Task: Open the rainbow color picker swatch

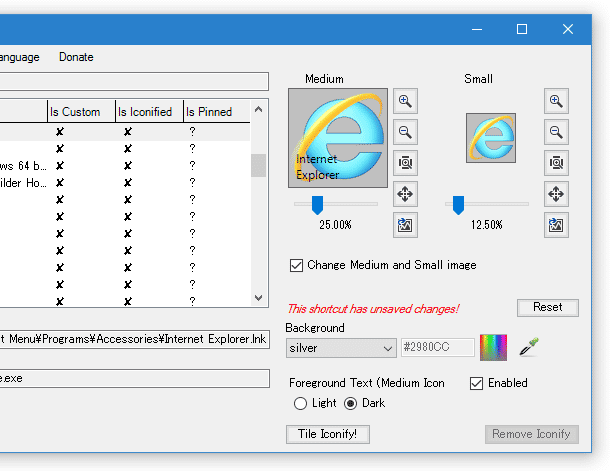Action: pos(493,347)
